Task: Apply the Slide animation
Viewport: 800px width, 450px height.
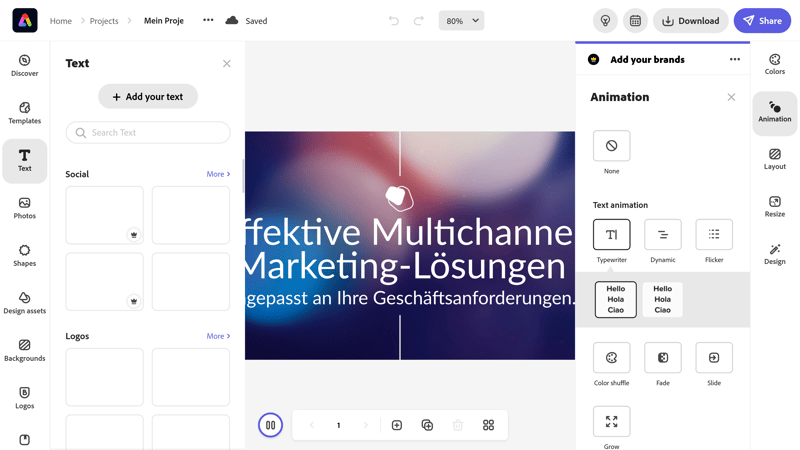Action: click(x=714, y=358)
